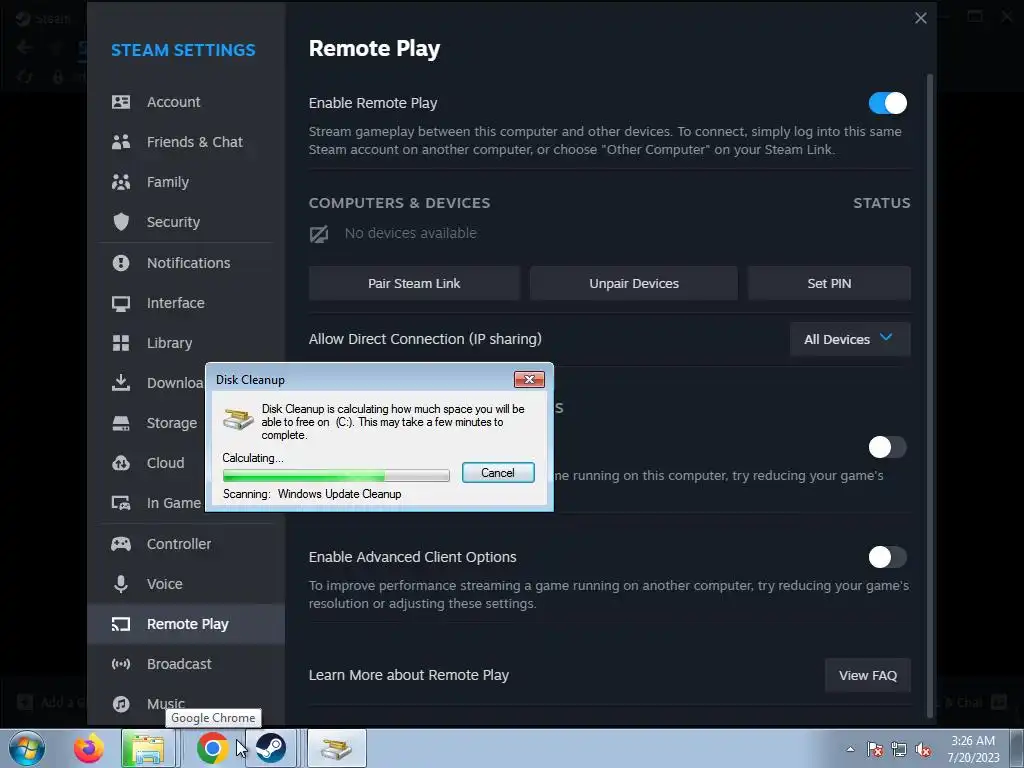Click the Broadcast signal icon

[x=121, y=664]
